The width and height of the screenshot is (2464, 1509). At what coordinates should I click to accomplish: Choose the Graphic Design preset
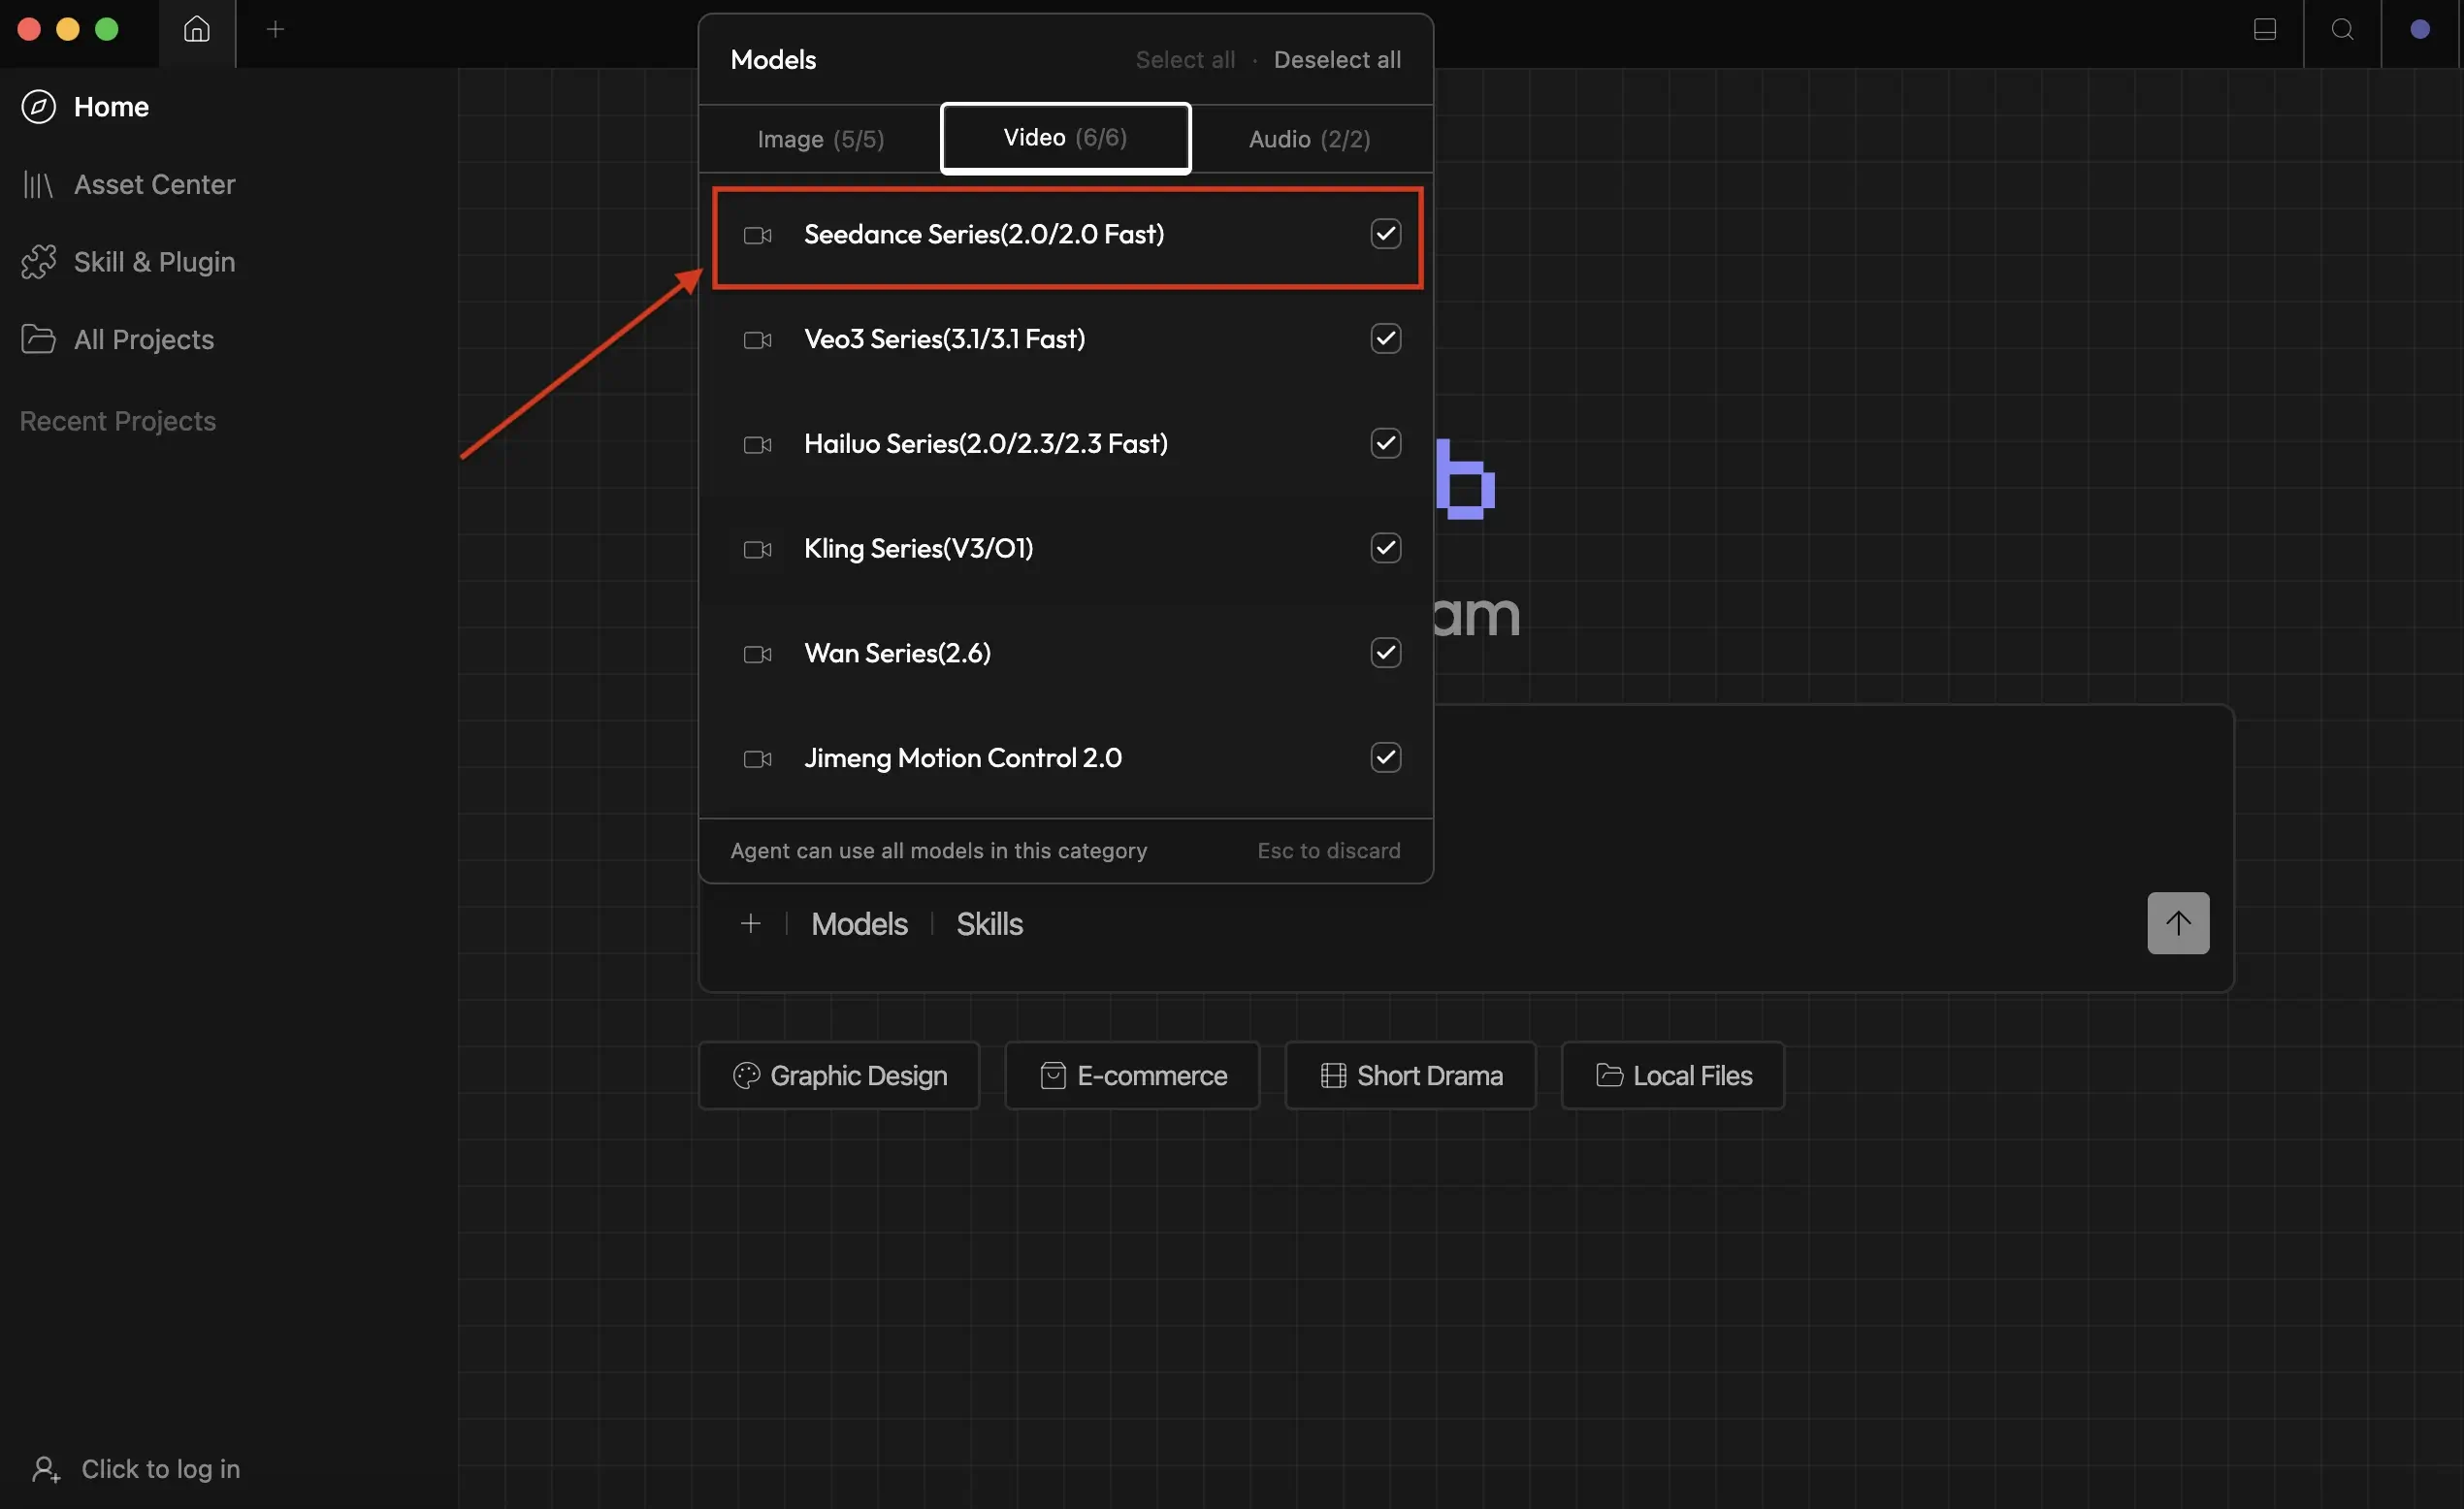[x=838, y=1075]
